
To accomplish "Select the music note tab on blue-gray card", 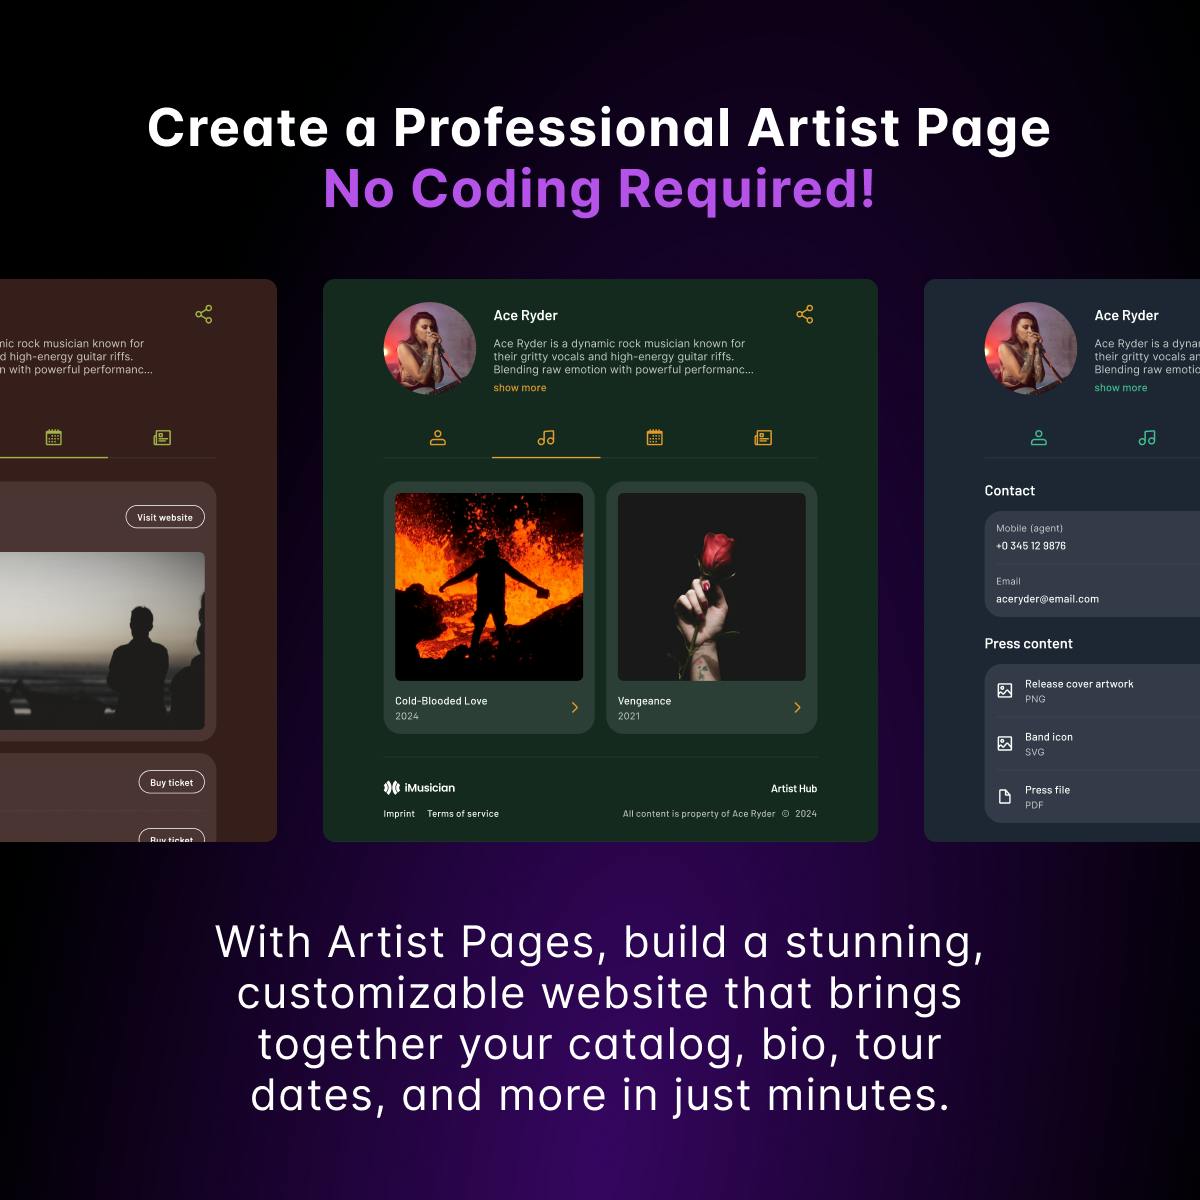I will point(1147,438).
